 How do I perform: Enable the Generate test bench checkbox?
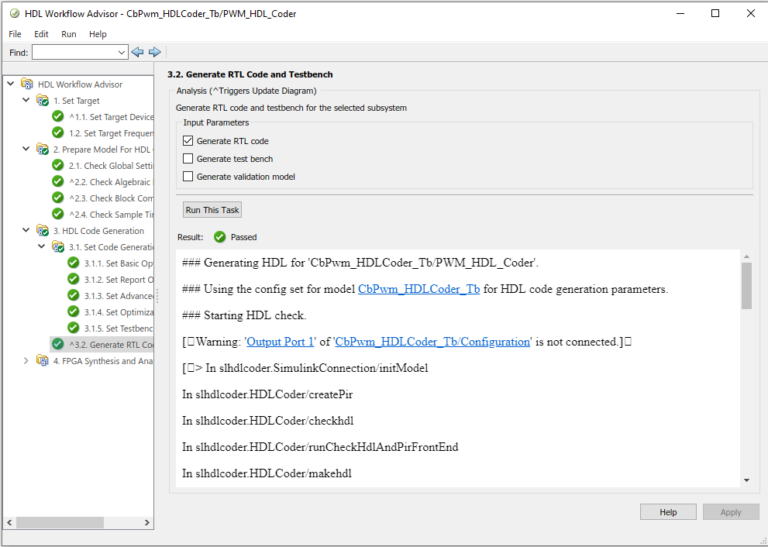coord(188,159)
